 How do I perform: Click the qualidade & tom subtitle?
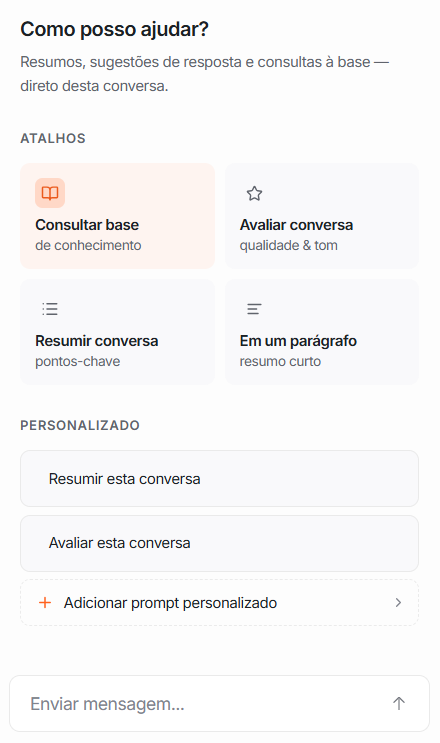click(x=288, y=245)
